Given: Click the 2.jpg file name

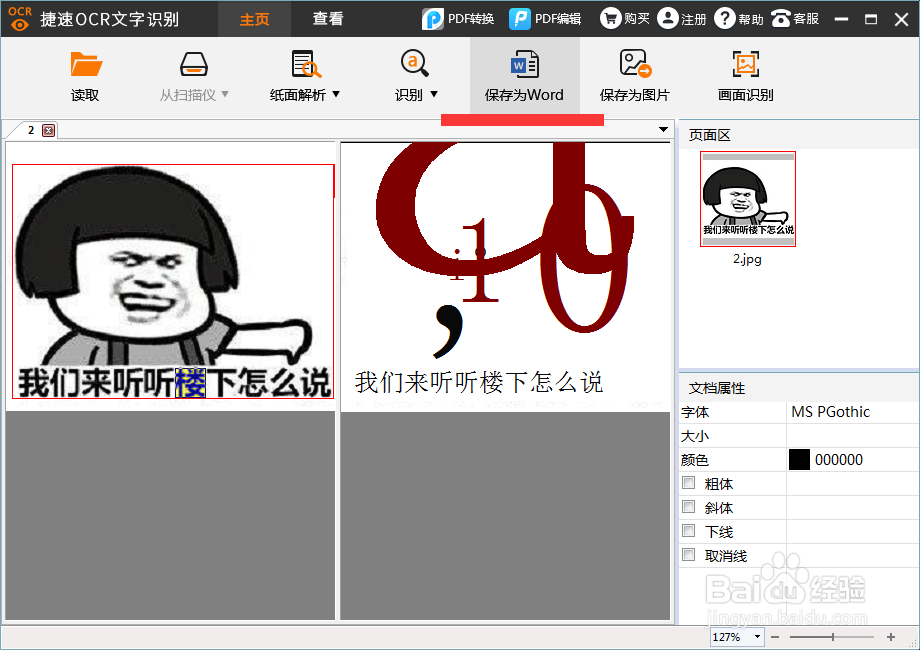Looking at the screenshot, I should (747, 259).
